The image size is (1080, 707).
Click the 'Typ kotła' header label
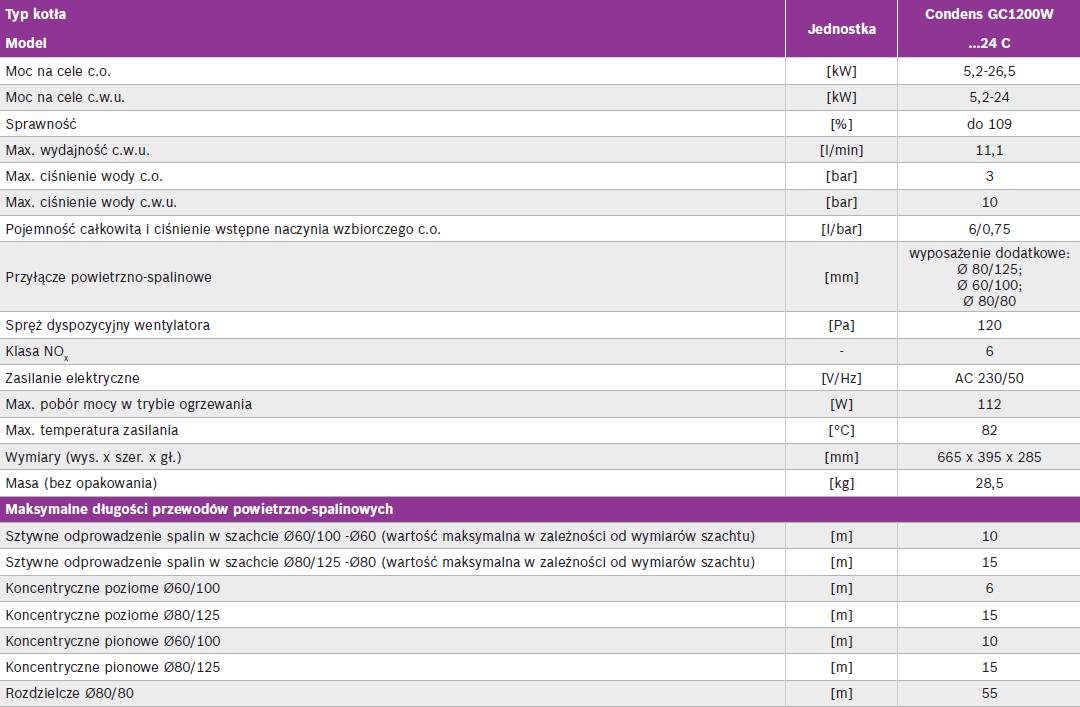37,15
